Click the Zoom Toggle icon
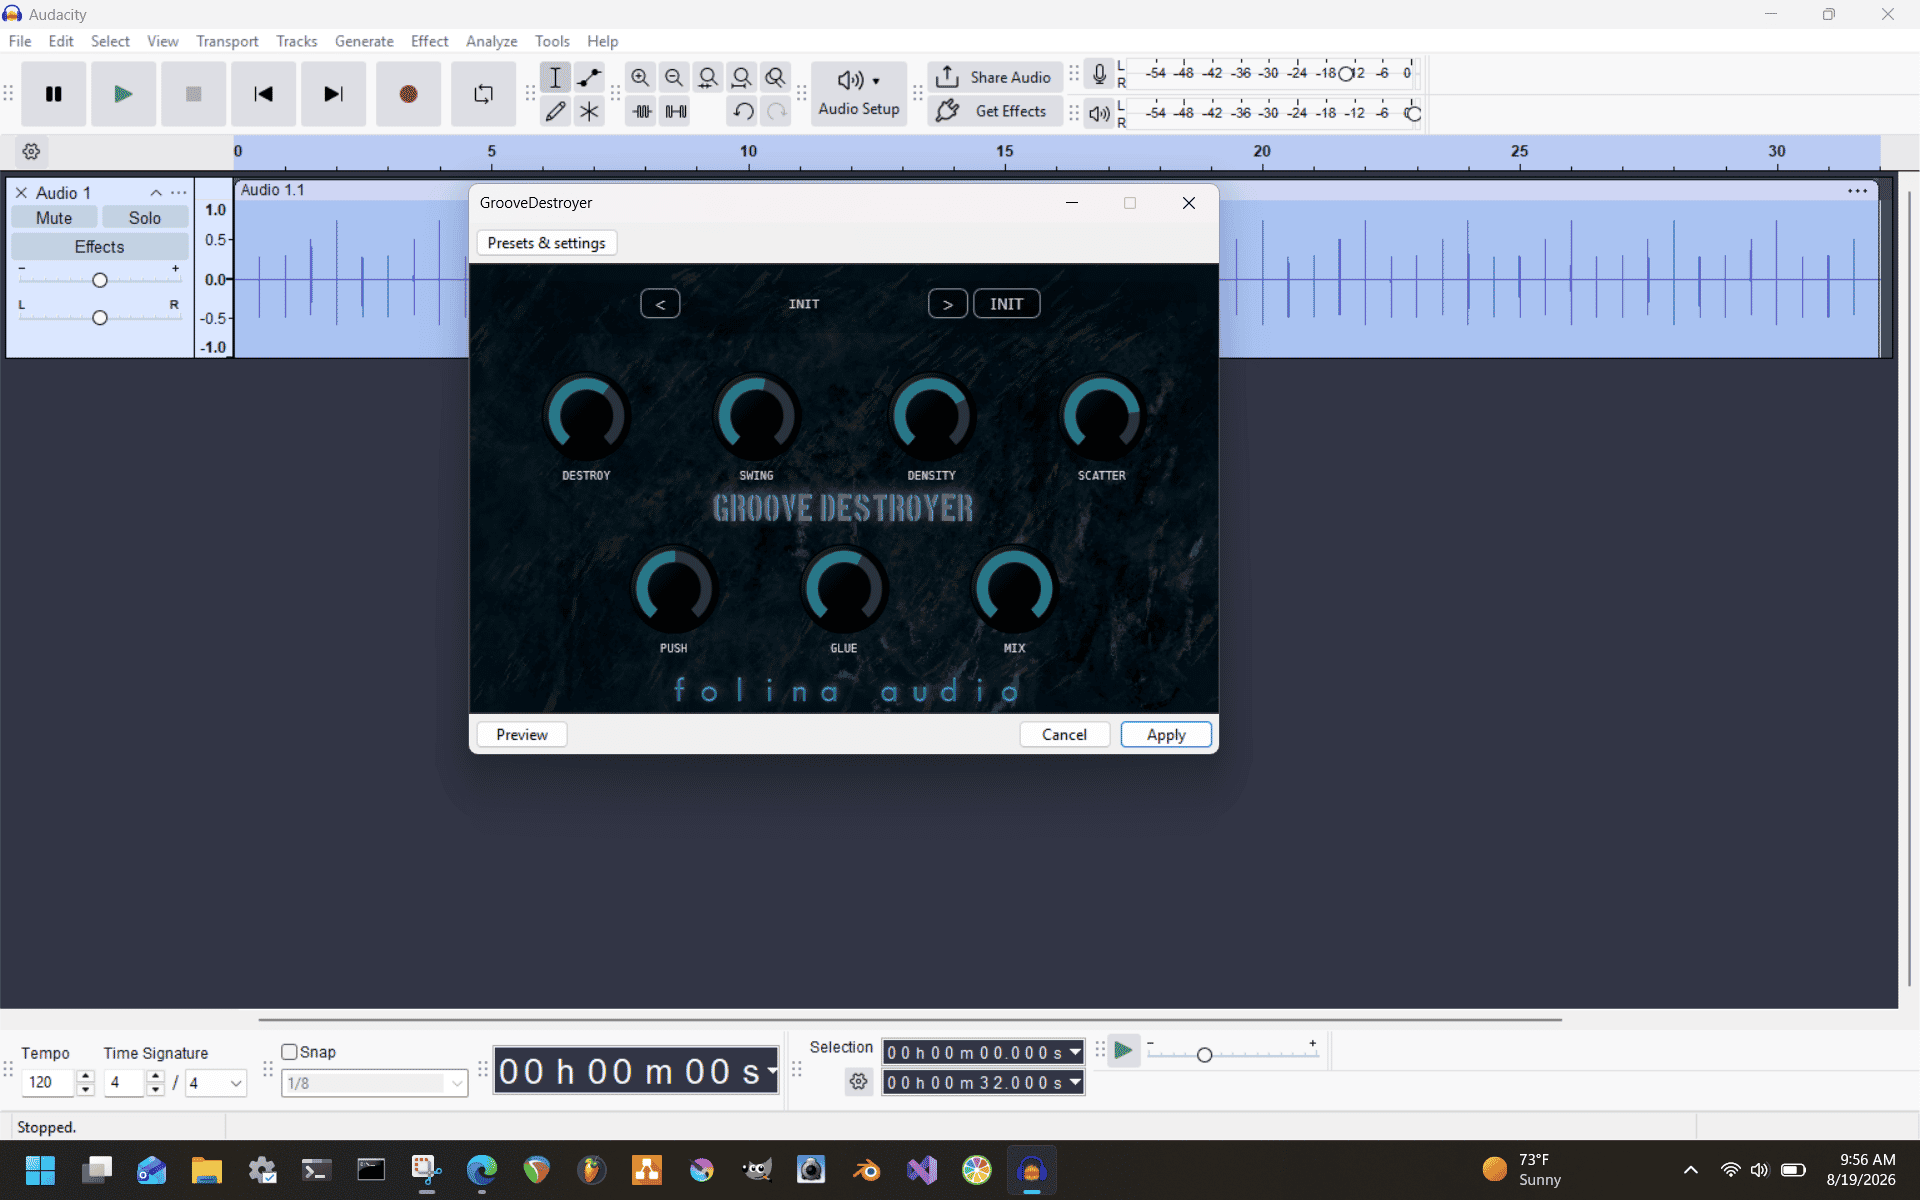 coord(775,77)
